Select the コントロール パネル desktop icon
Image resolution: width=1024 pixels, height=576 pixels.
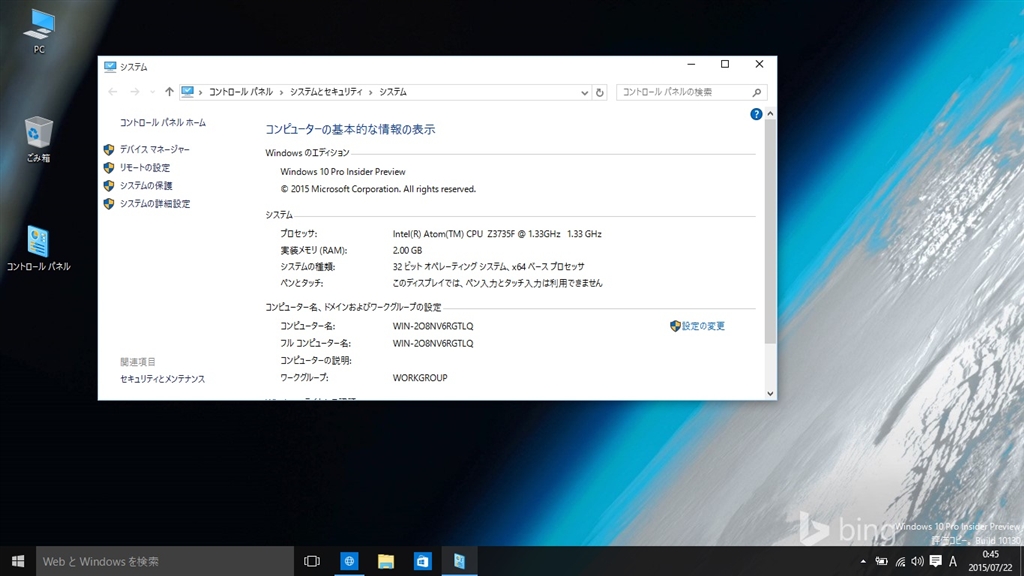[39, 248]
